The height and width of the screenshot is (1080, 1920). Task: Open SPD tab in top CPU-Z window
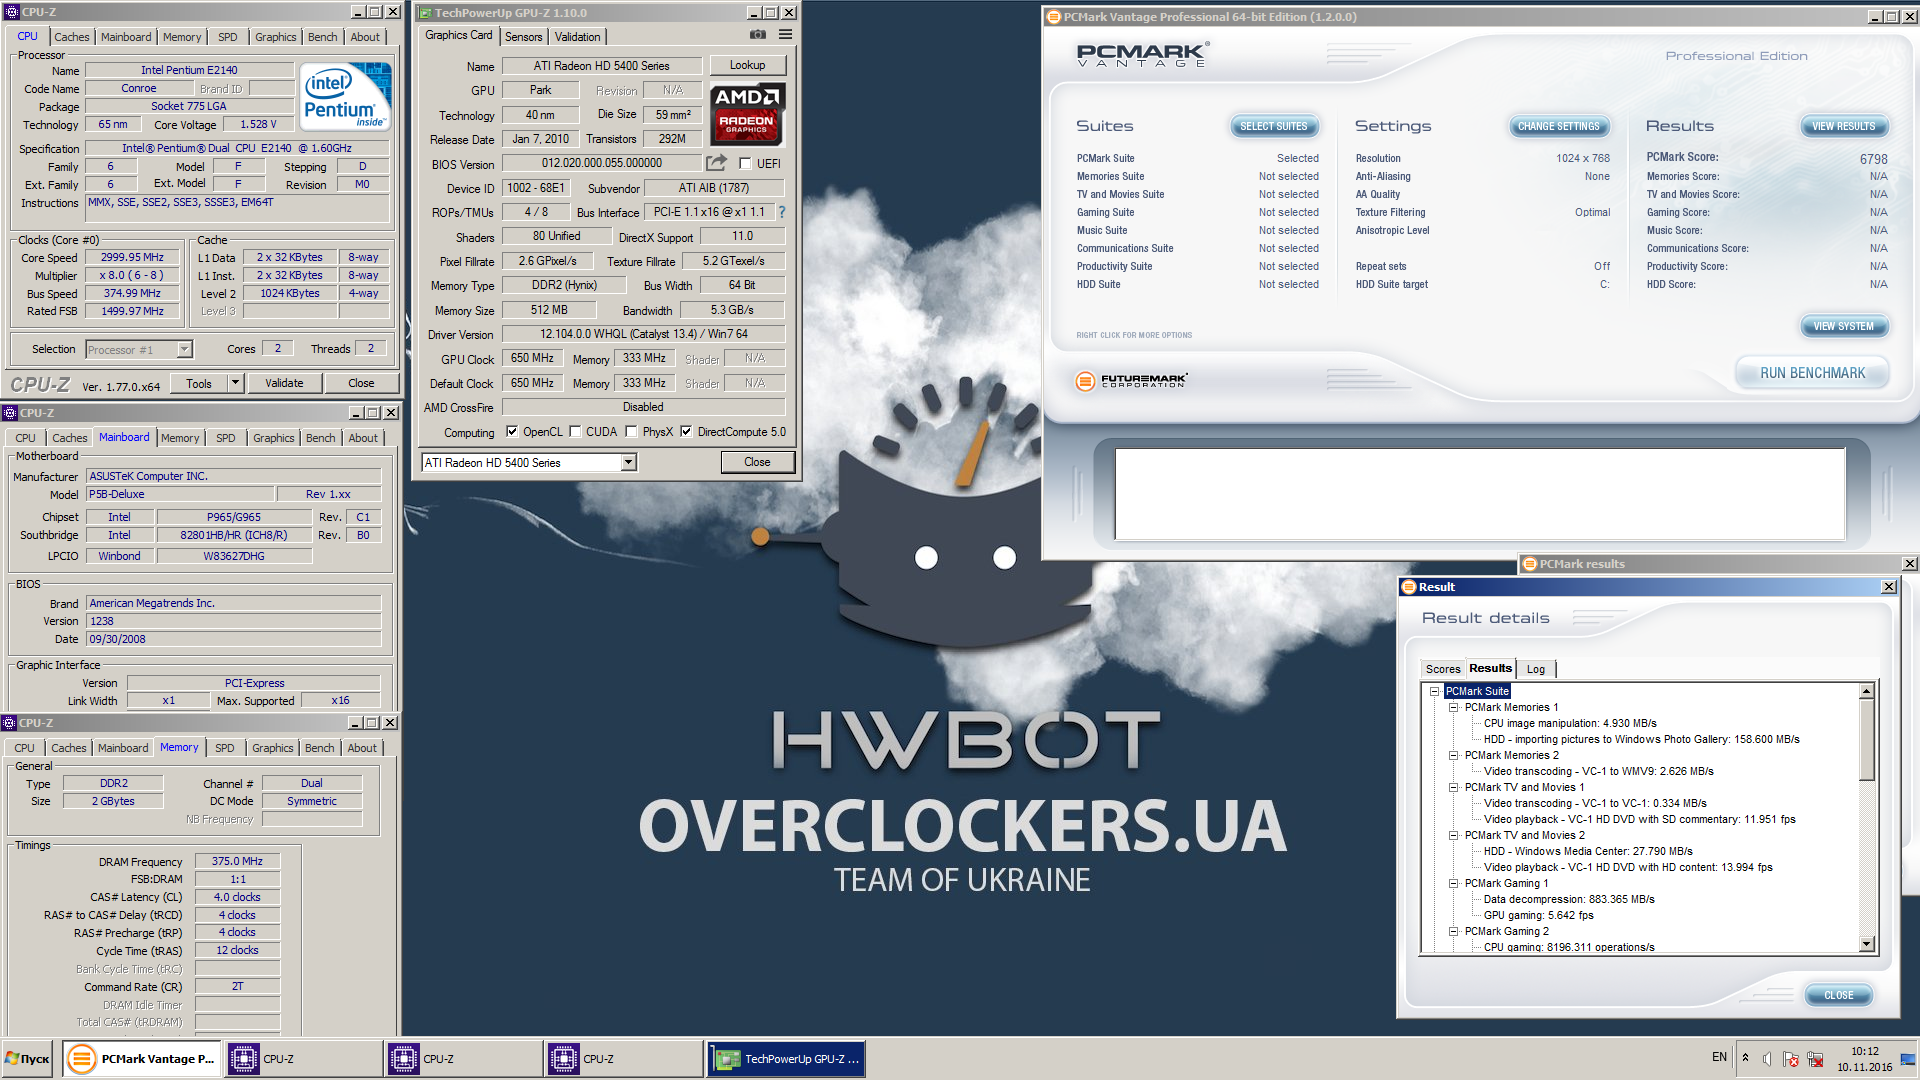click(228, 37)
